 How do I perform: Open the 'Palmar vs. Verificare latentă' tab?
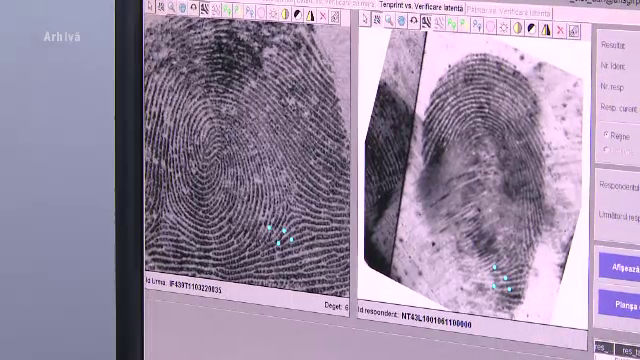508,12
